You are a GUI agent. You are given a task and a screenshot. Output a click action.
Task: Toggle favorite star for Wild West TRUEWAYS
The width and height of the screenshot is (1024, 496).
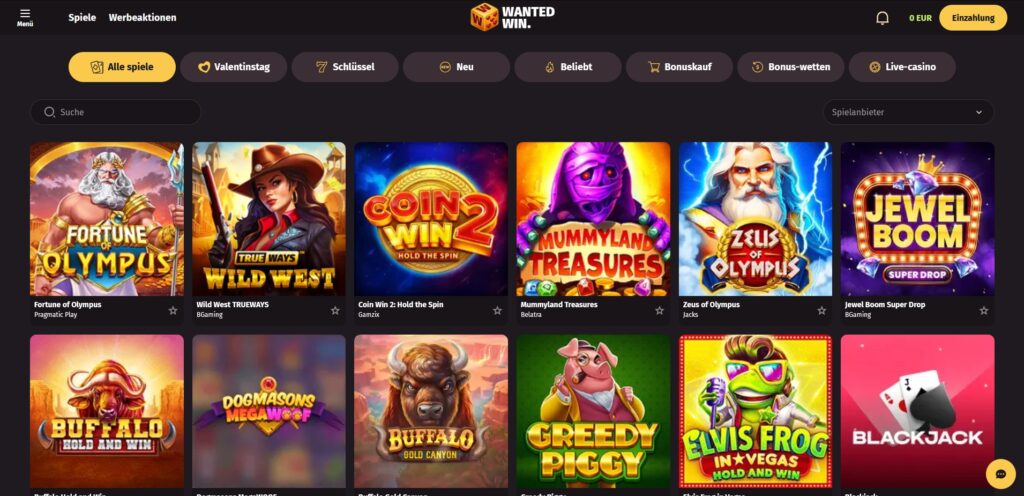(335, 311)
